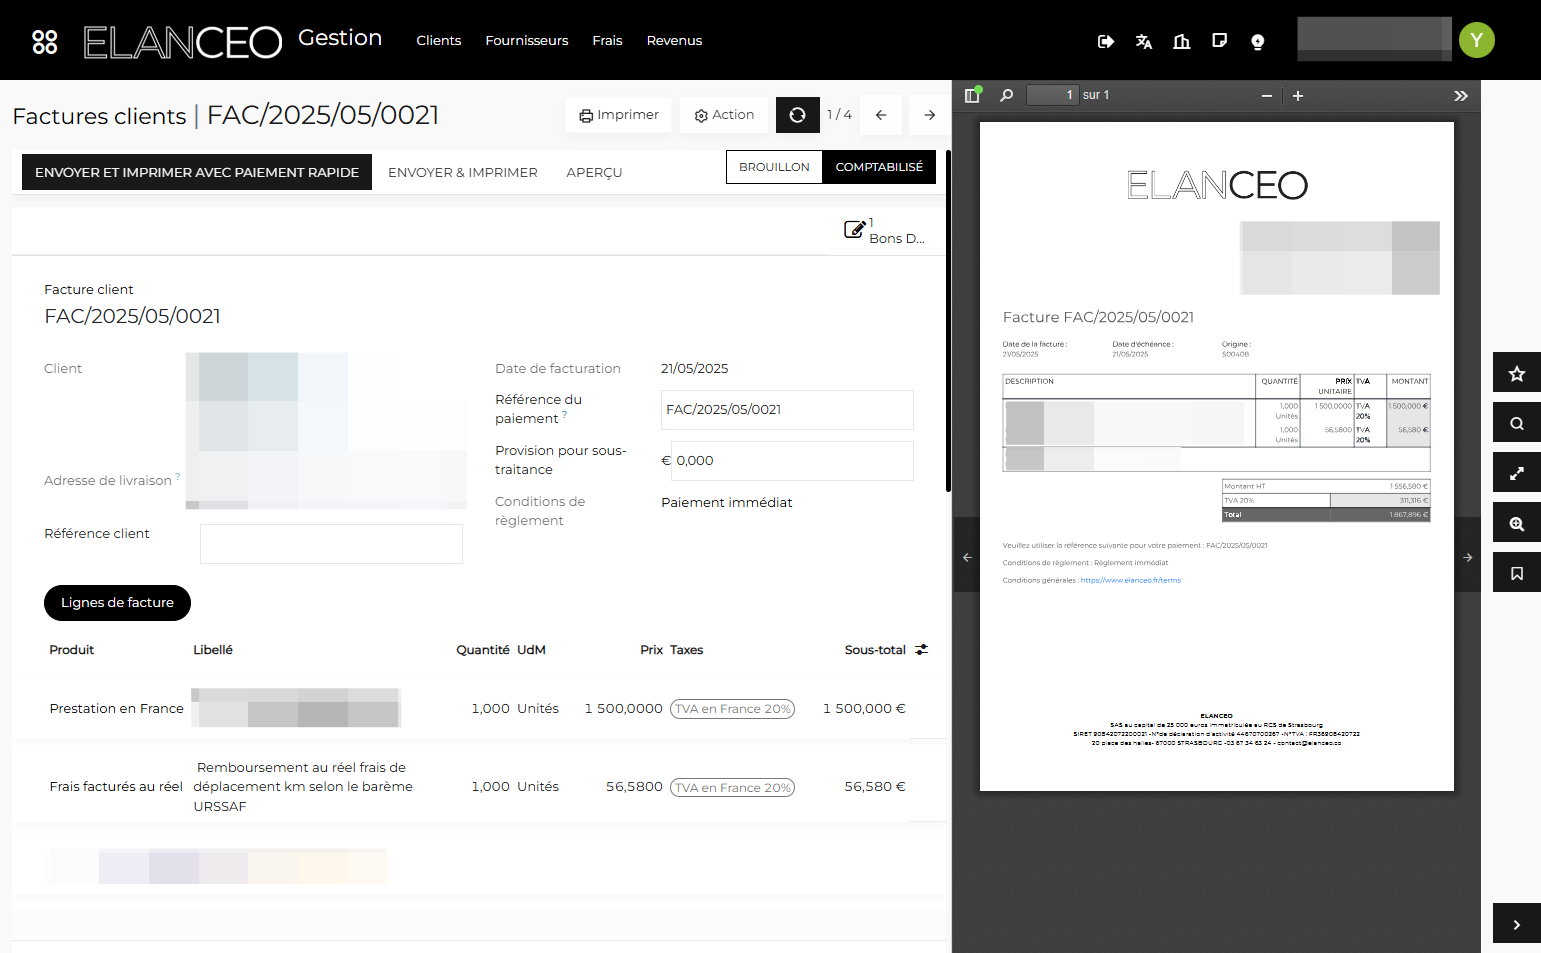Show previous attachment arrow in PDF viewer
This screenshot has width=1541, height=953.
pos(967,557)
